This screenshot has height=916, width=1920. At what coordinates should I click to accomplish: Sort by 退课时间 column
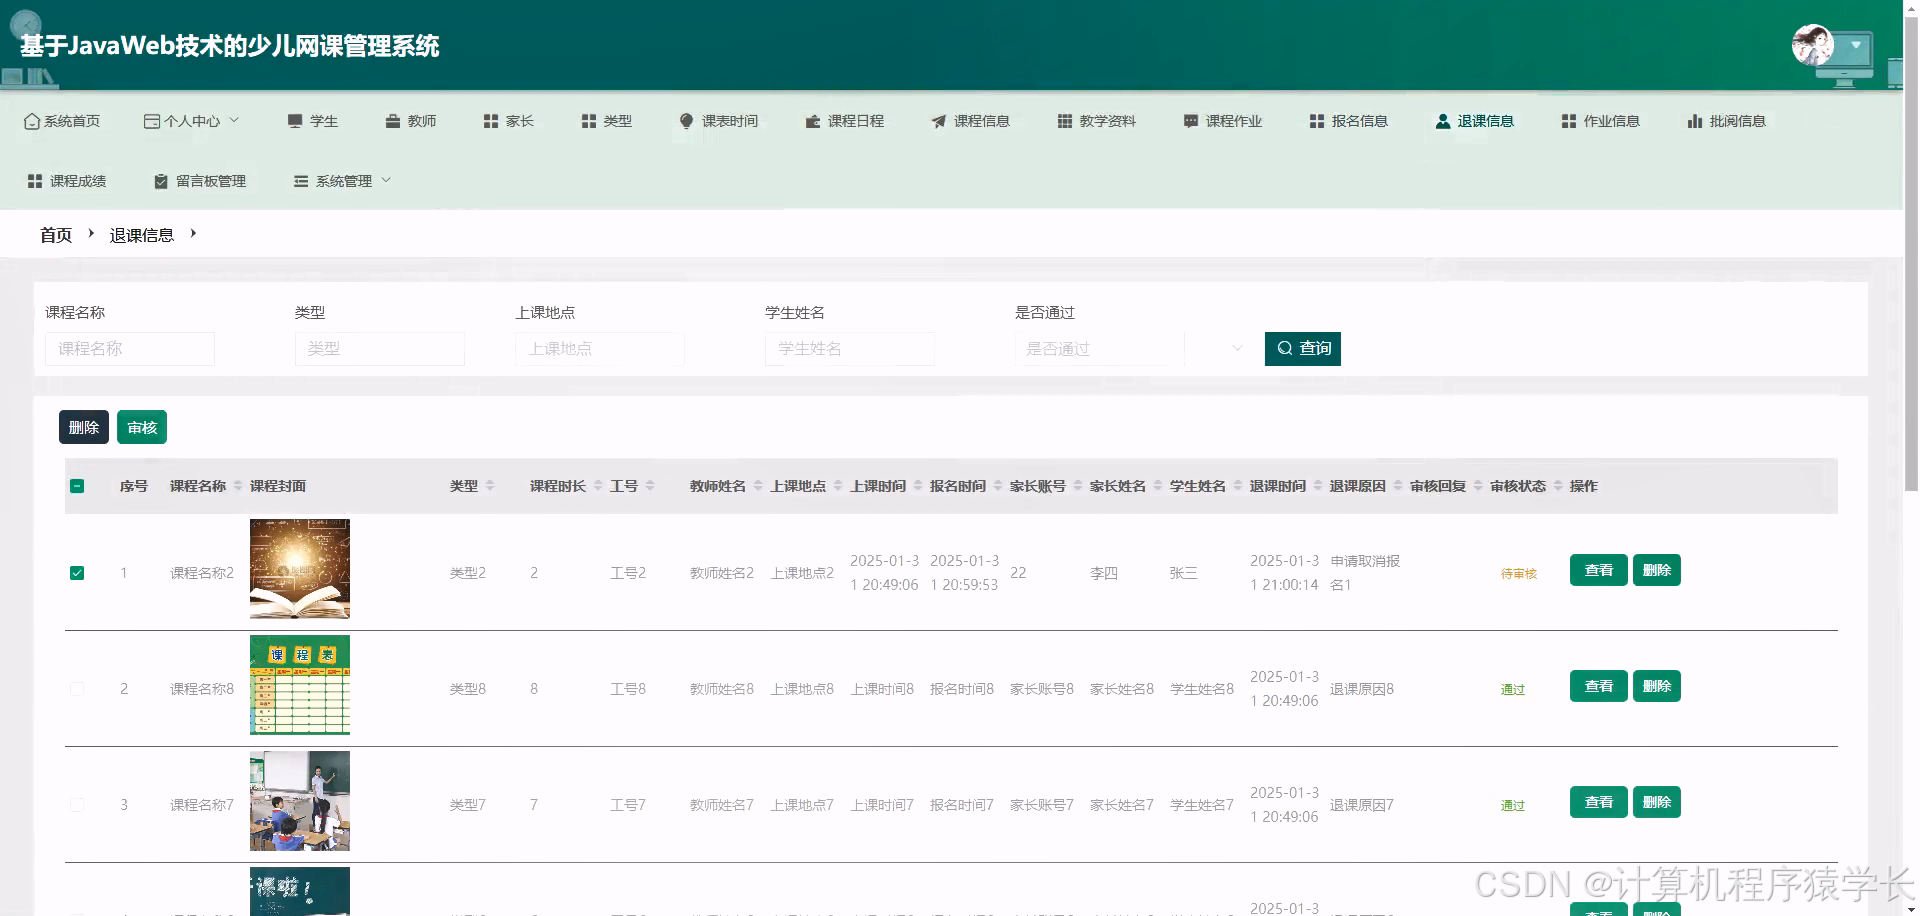point(1318,486)
